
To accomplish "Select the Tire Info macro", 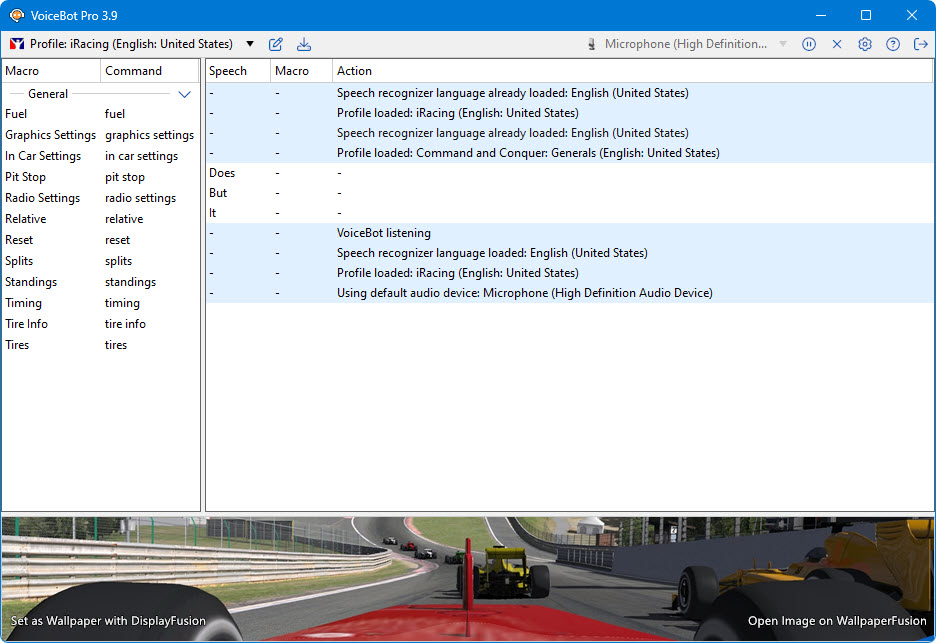I will pos(26,324).
